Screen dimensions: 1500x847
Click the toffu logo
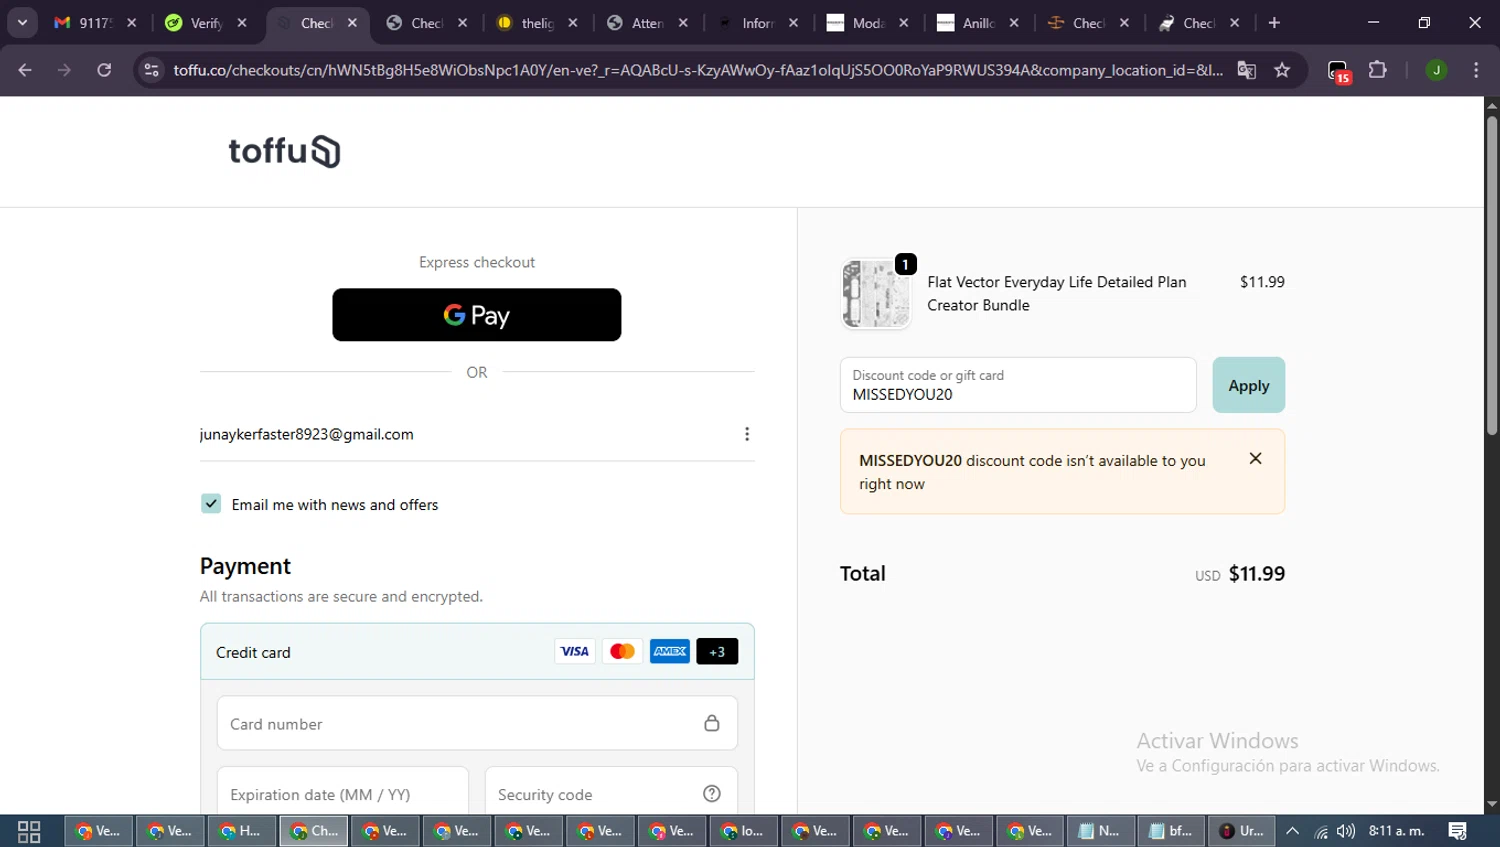click(x=285, y=151)
